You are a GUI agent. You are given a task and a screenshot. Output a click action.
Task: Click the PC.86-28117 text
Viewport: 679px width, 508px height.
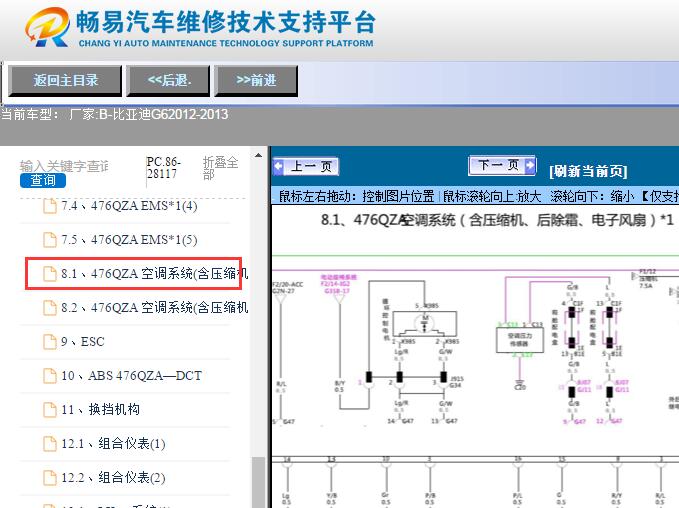pyautogui.click(x=163, y=168)
